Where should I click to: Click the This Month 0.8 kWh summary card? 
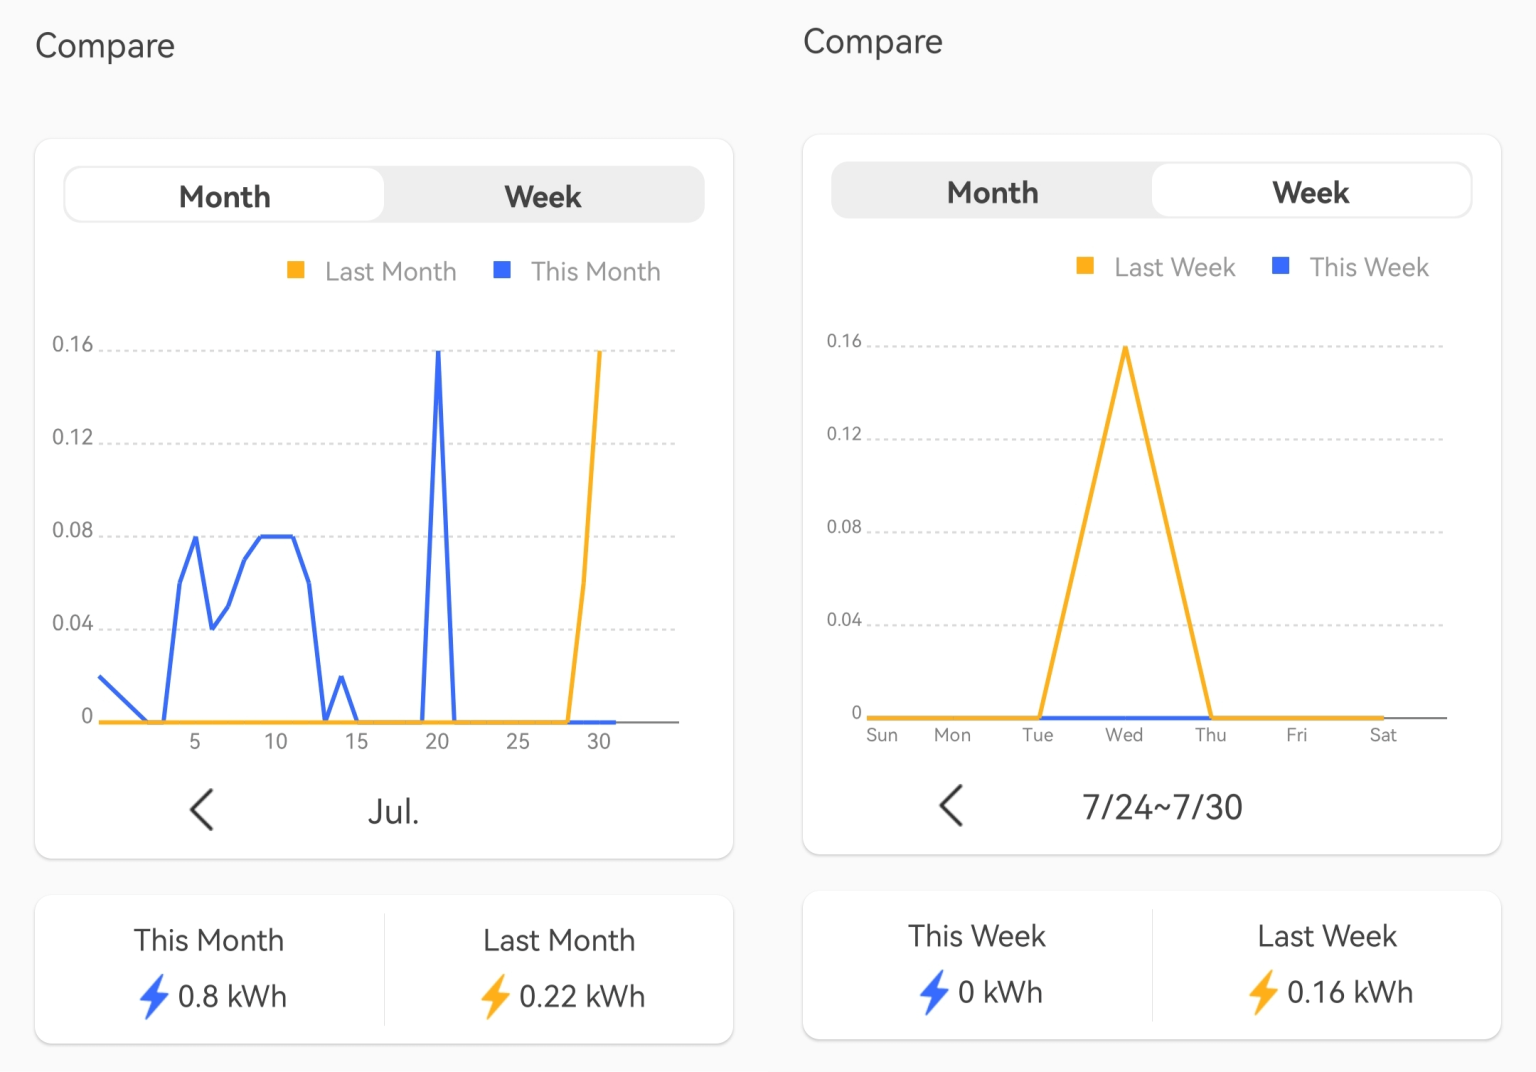pyautogui.click(x=208, y=968)
